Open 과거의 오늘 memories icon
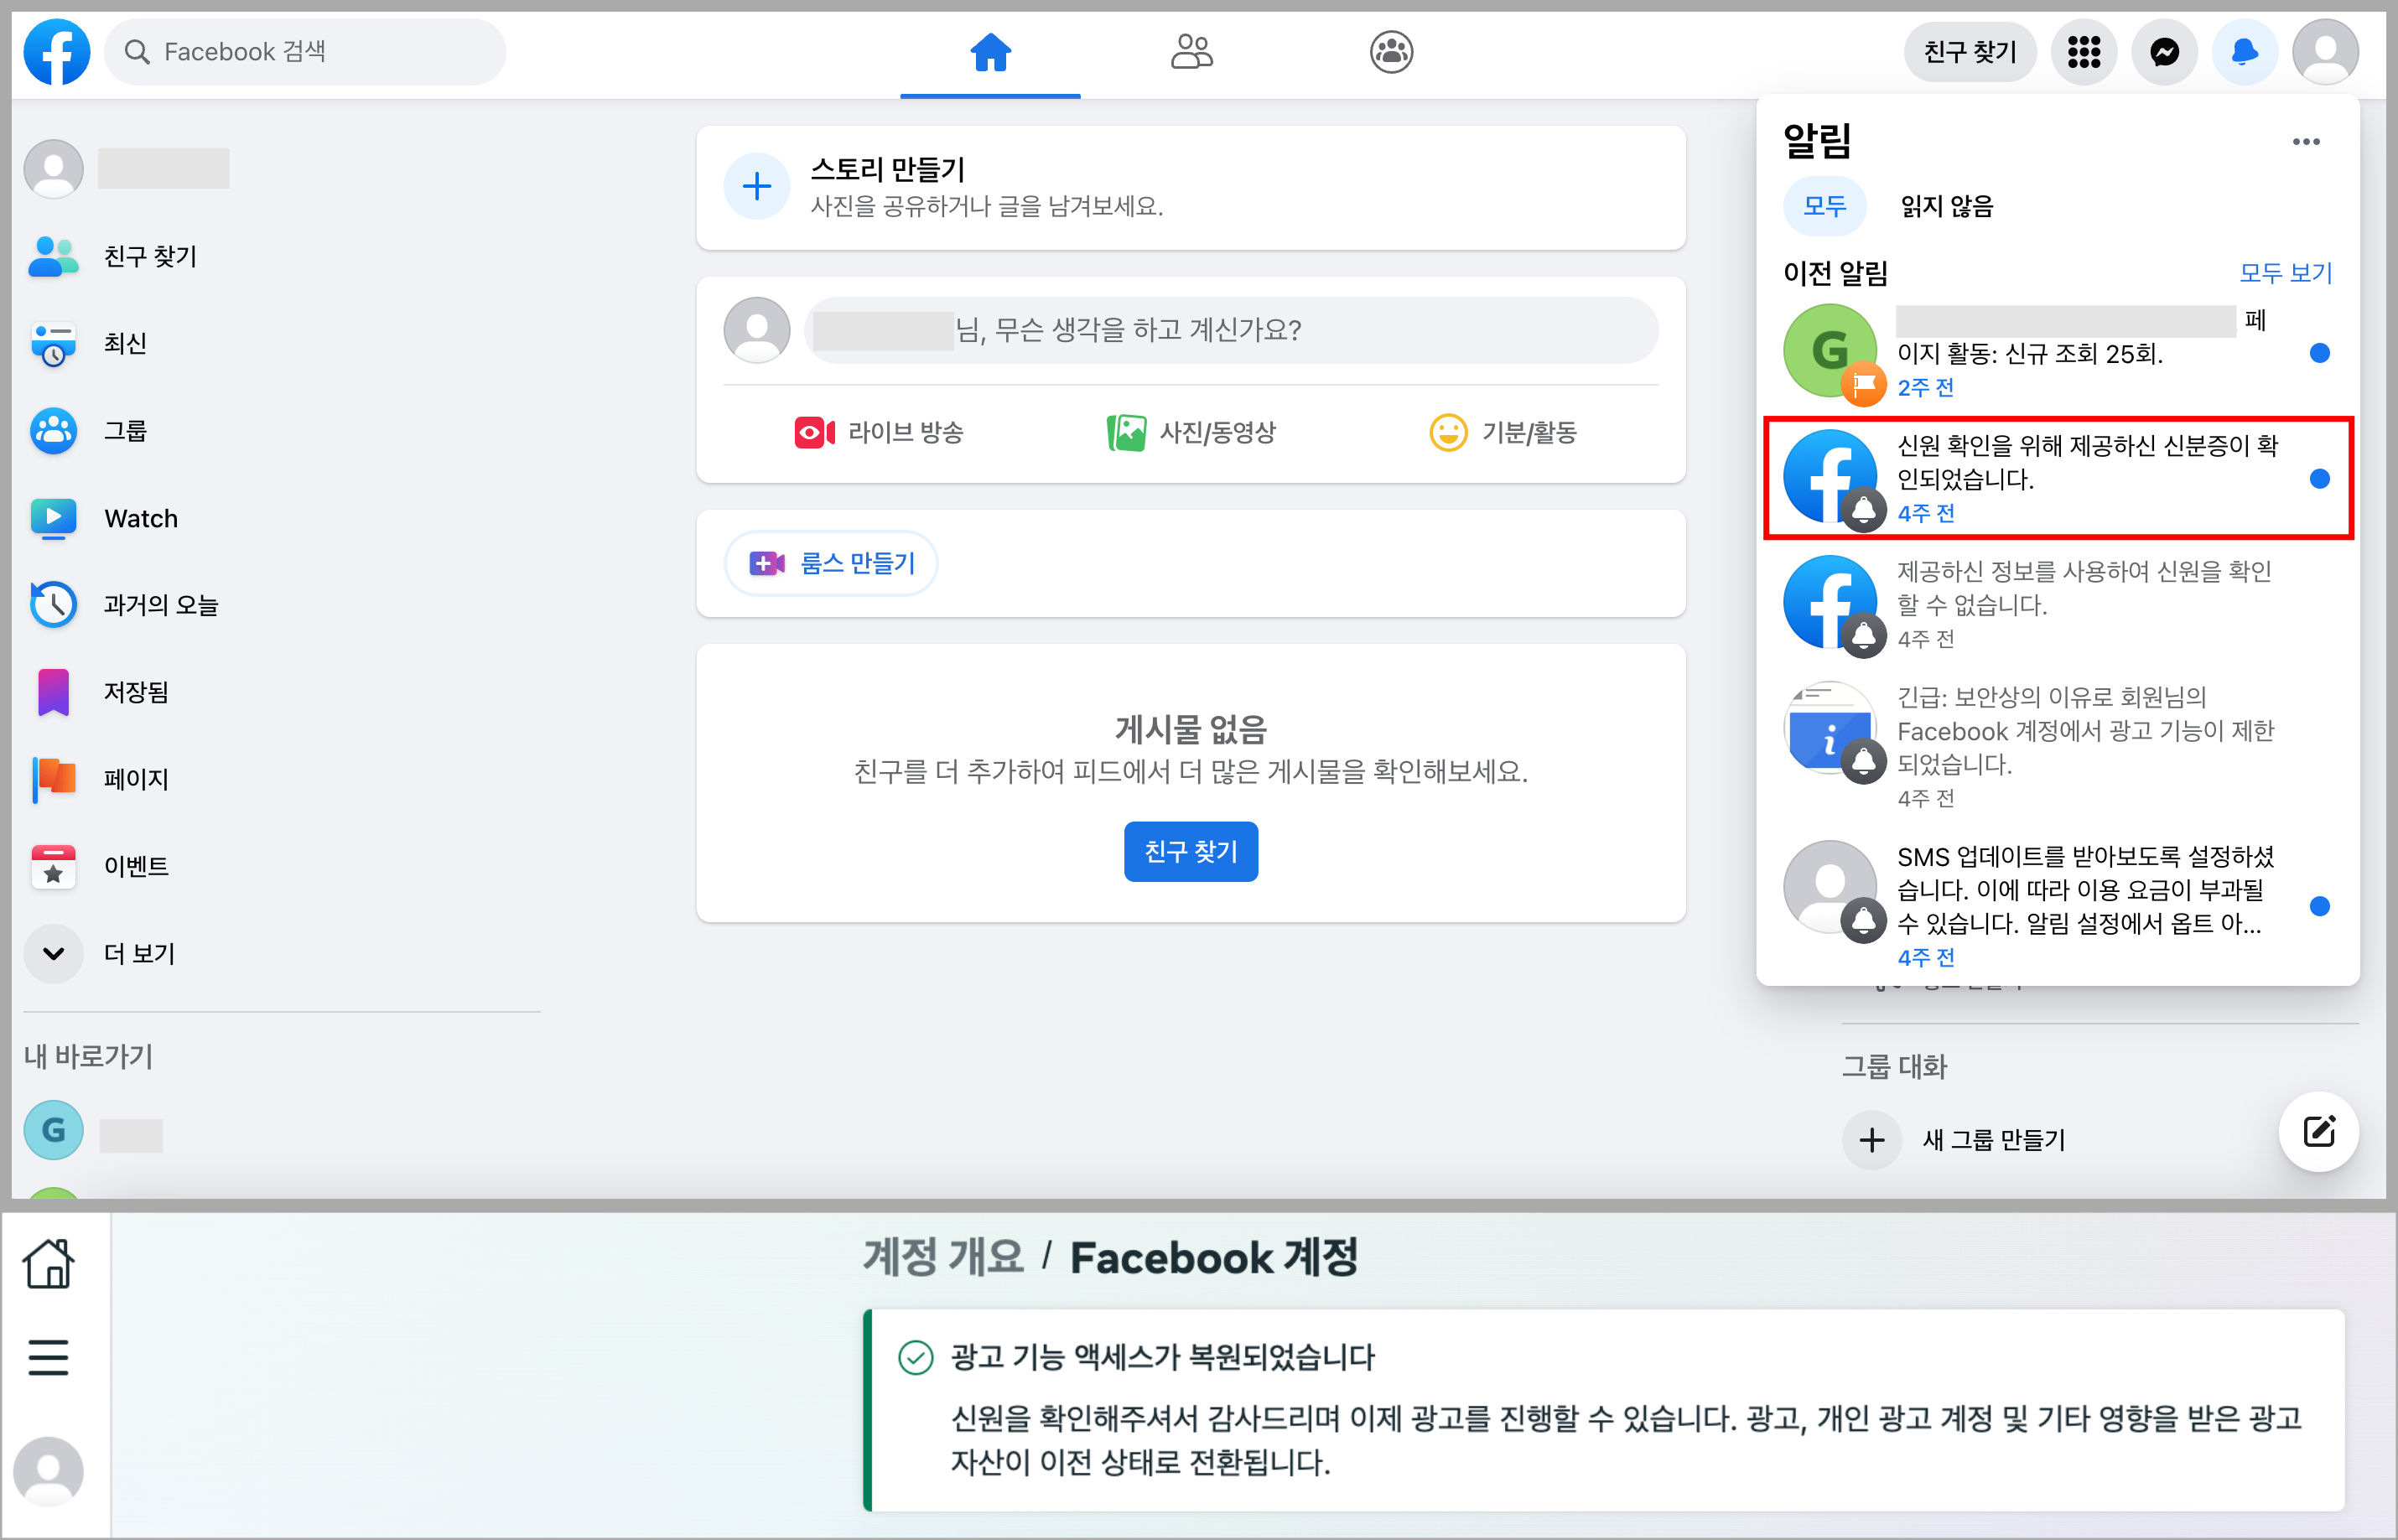This screenshot has height=1540, width=2398. 54,605
